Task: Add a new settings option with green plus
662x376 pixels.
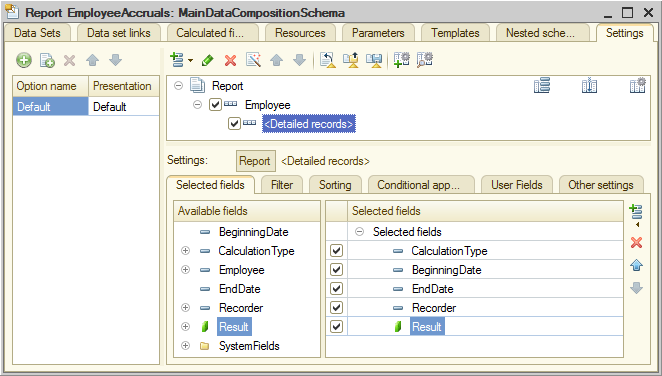Action: coord(24,60)
